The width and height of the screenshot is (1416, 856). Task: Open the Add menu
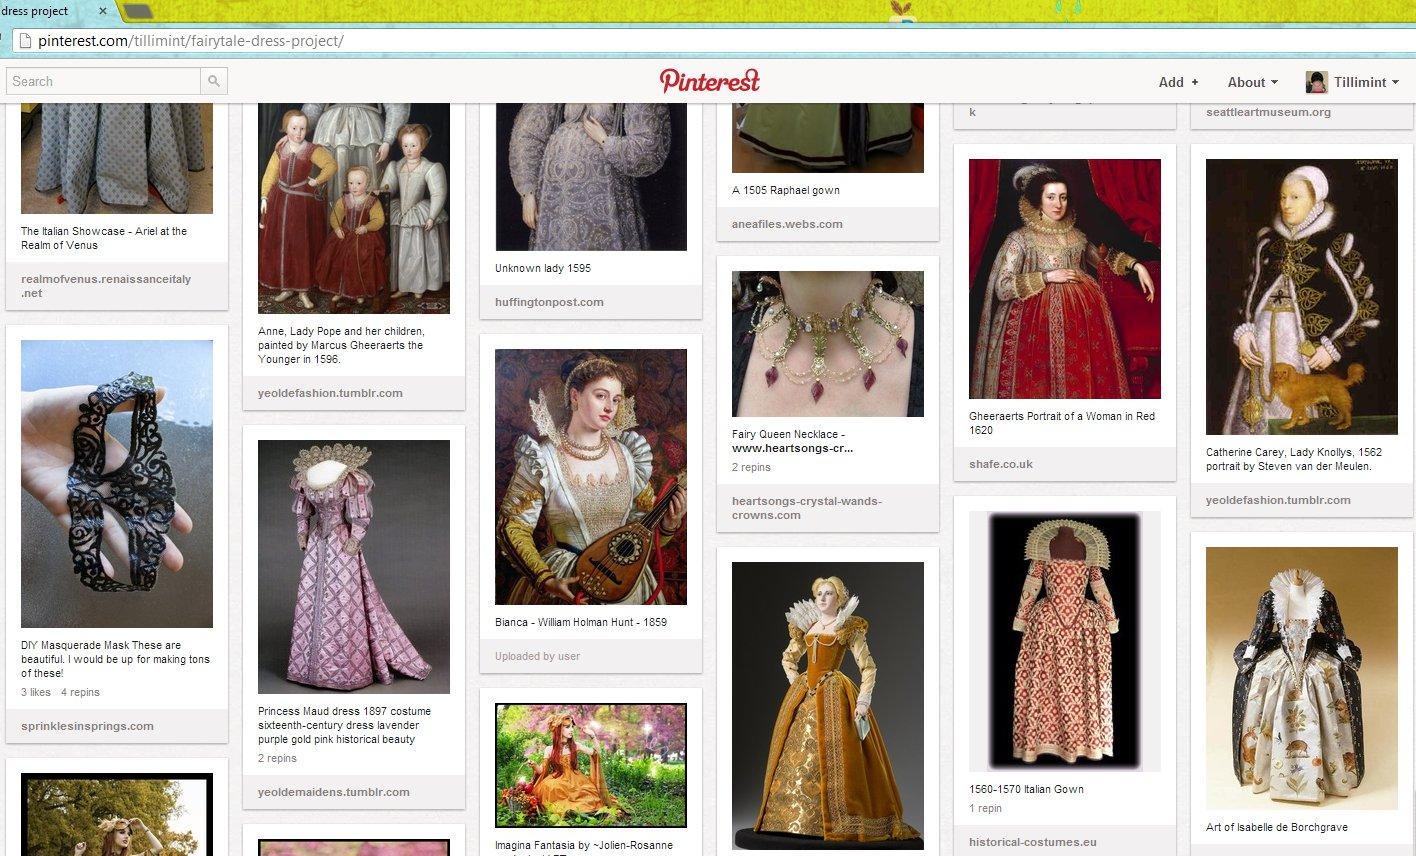[x=1178, y=82]
